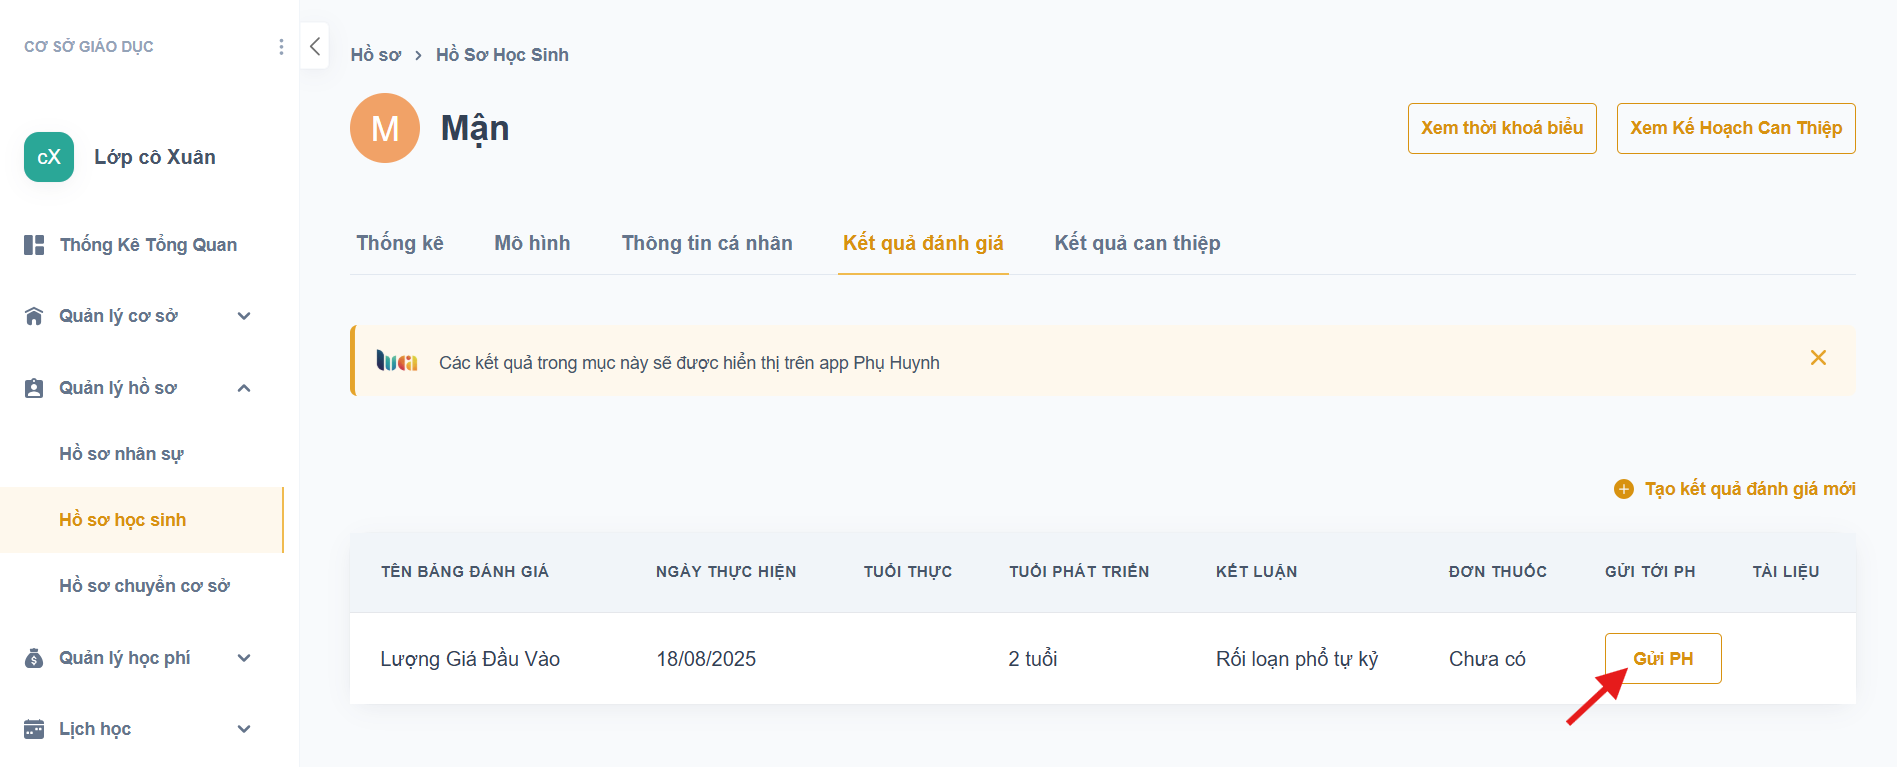Collapse the sidebar with the left arrow
This screenshot has width=1897, height=767.
[x=315, y=46]
